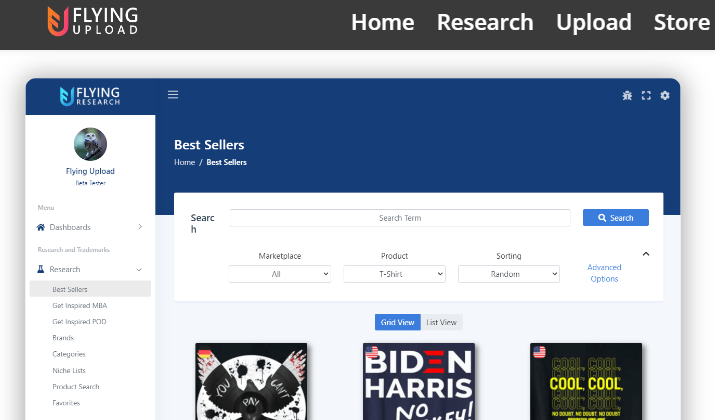This screenshot has width=715, height=420.
Task: Enter fullscreen with the expand icon
Action: click(646, 95)
